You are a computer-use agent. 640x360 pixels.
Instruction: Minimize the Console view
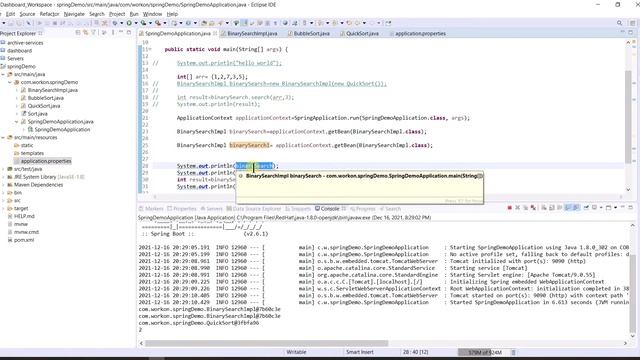pyautogui.click(x=622, y=207)
